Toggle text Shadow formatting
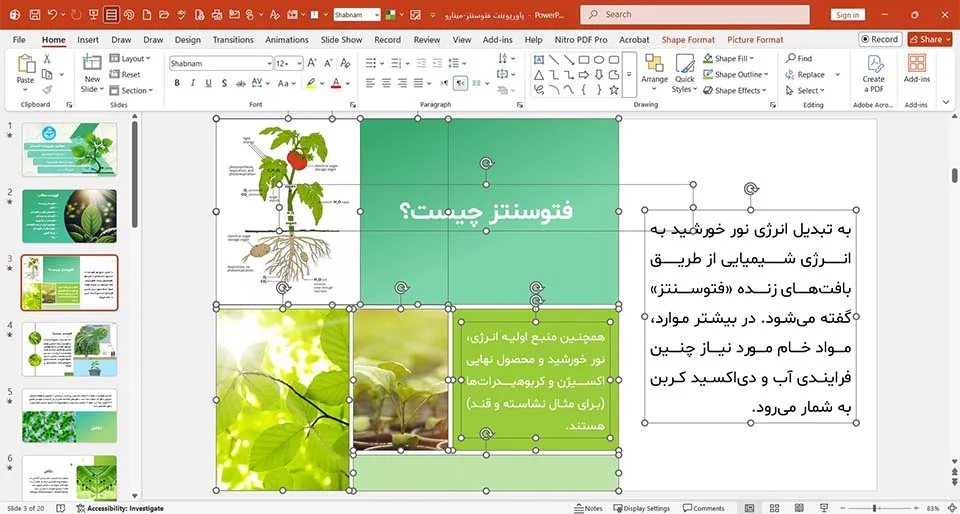Screen dimensions: 960x514 click(x=225, y=83)
